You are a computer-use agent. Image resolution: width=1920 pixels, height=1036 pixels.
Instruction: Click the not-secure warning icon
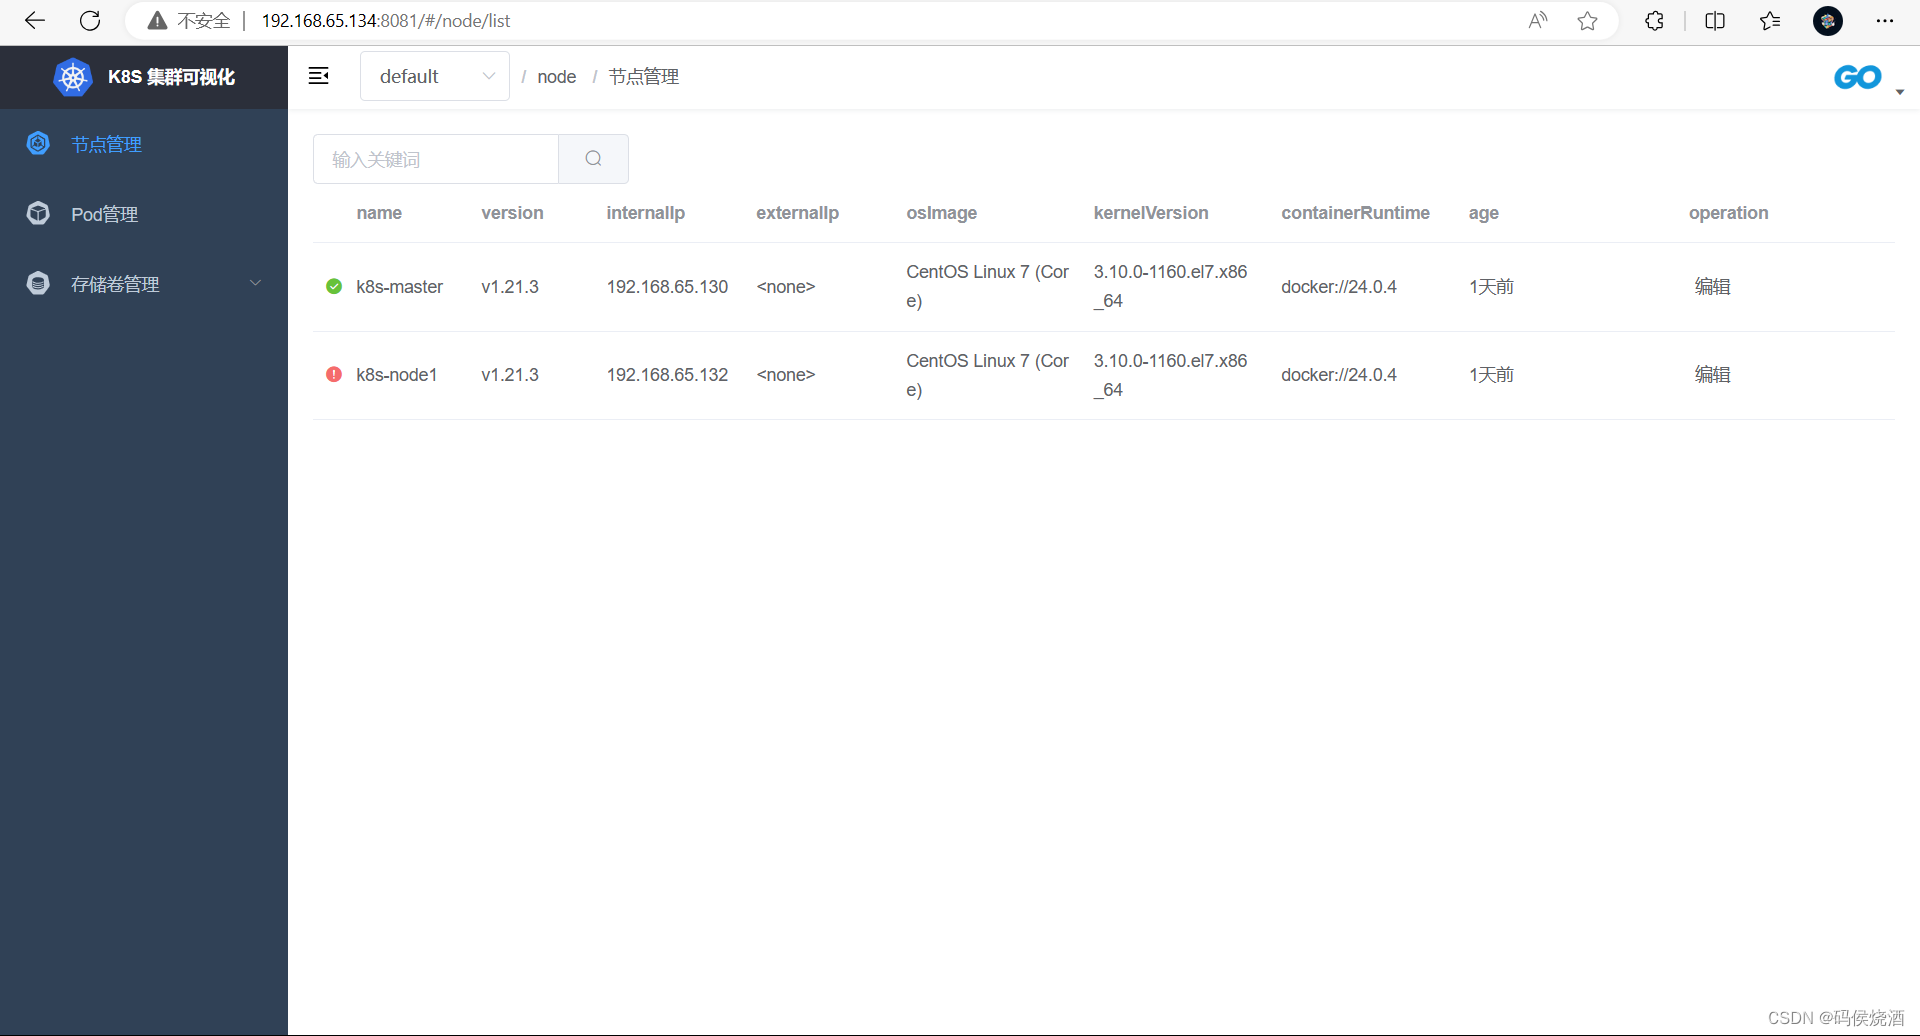[157, 21]
